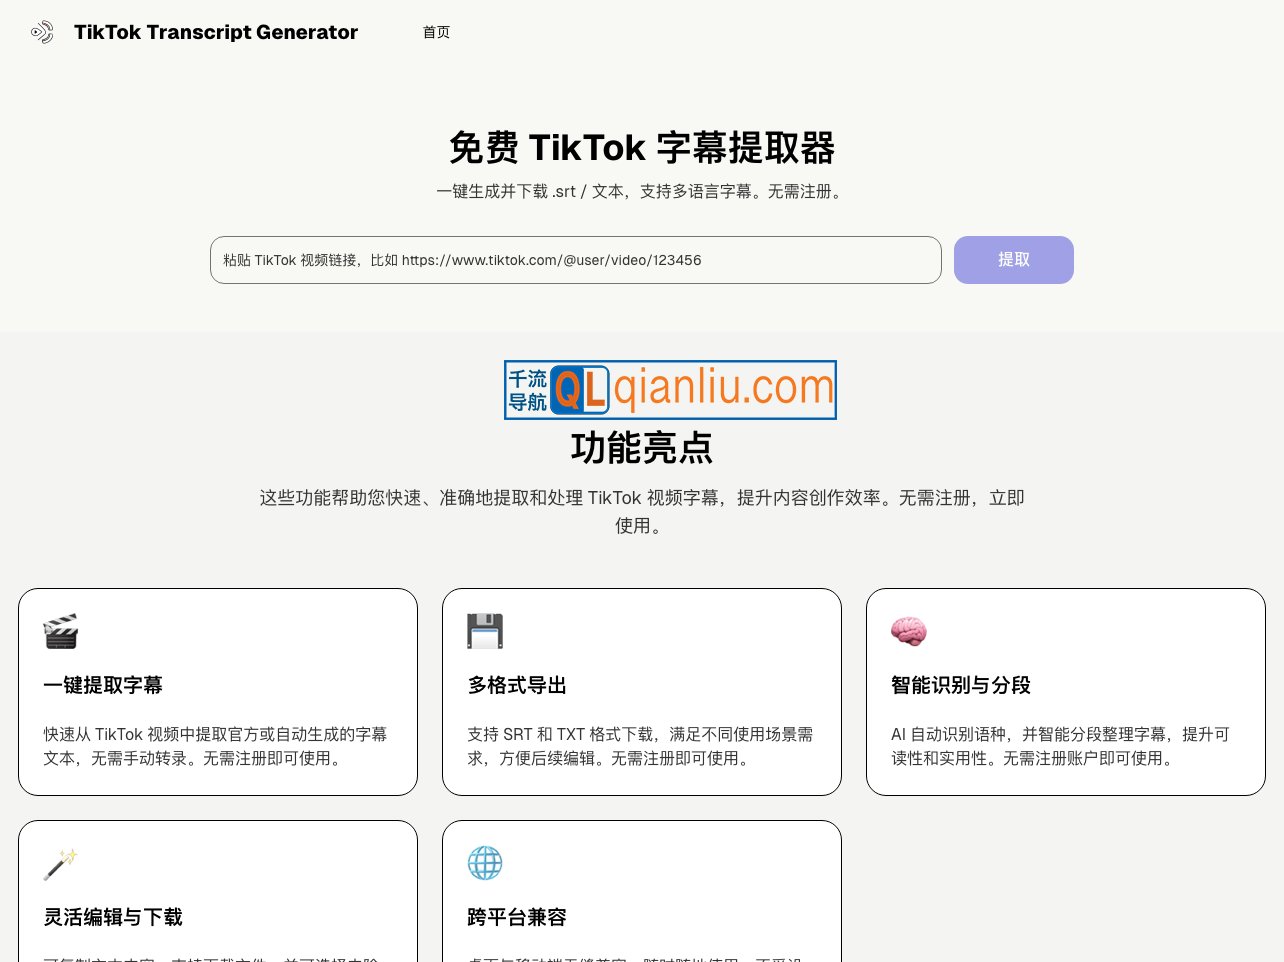
Task: Click the magic wand icon on 灵活编辑与下载 card
Action: click(x=60, y=863)
